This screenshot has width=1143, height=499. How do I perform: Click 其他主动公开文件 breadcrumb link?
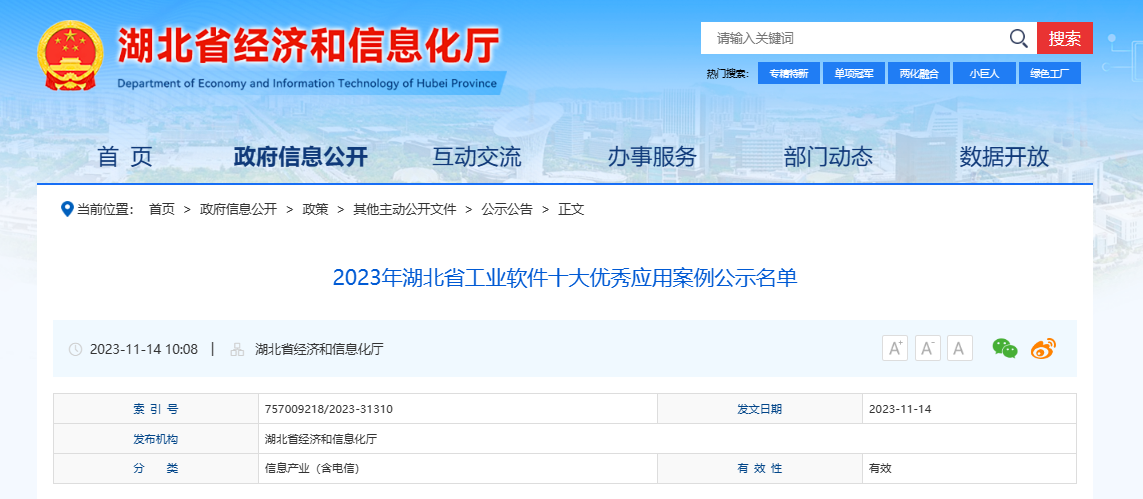point(404,209)
